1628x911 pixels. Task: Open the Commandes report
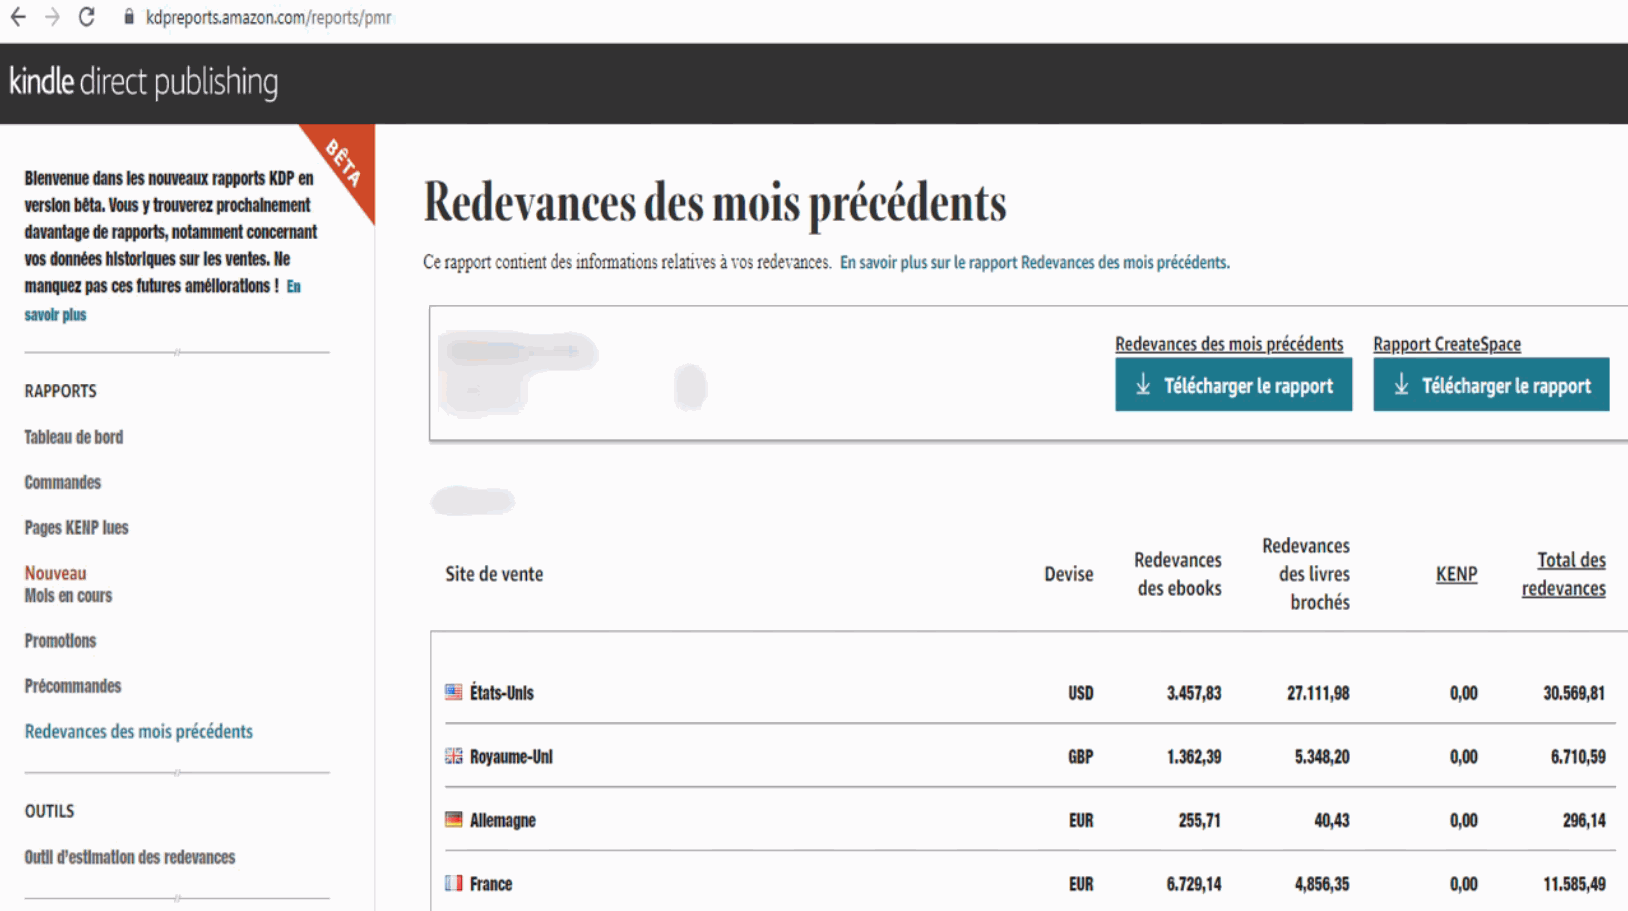pos(63,482)
